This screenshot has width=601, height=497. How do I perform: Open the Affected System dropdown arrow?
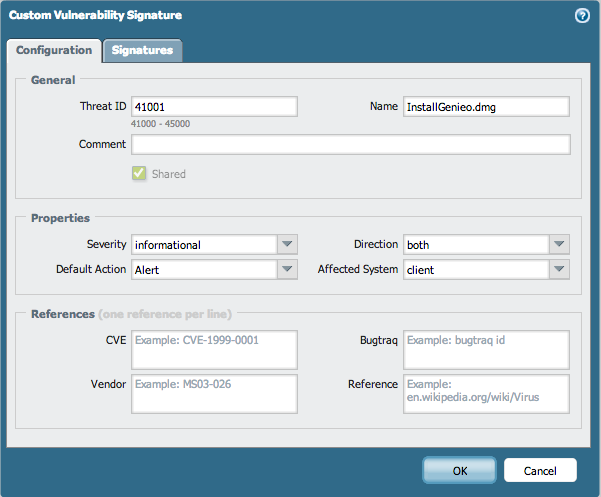click(x=559, y=269)
